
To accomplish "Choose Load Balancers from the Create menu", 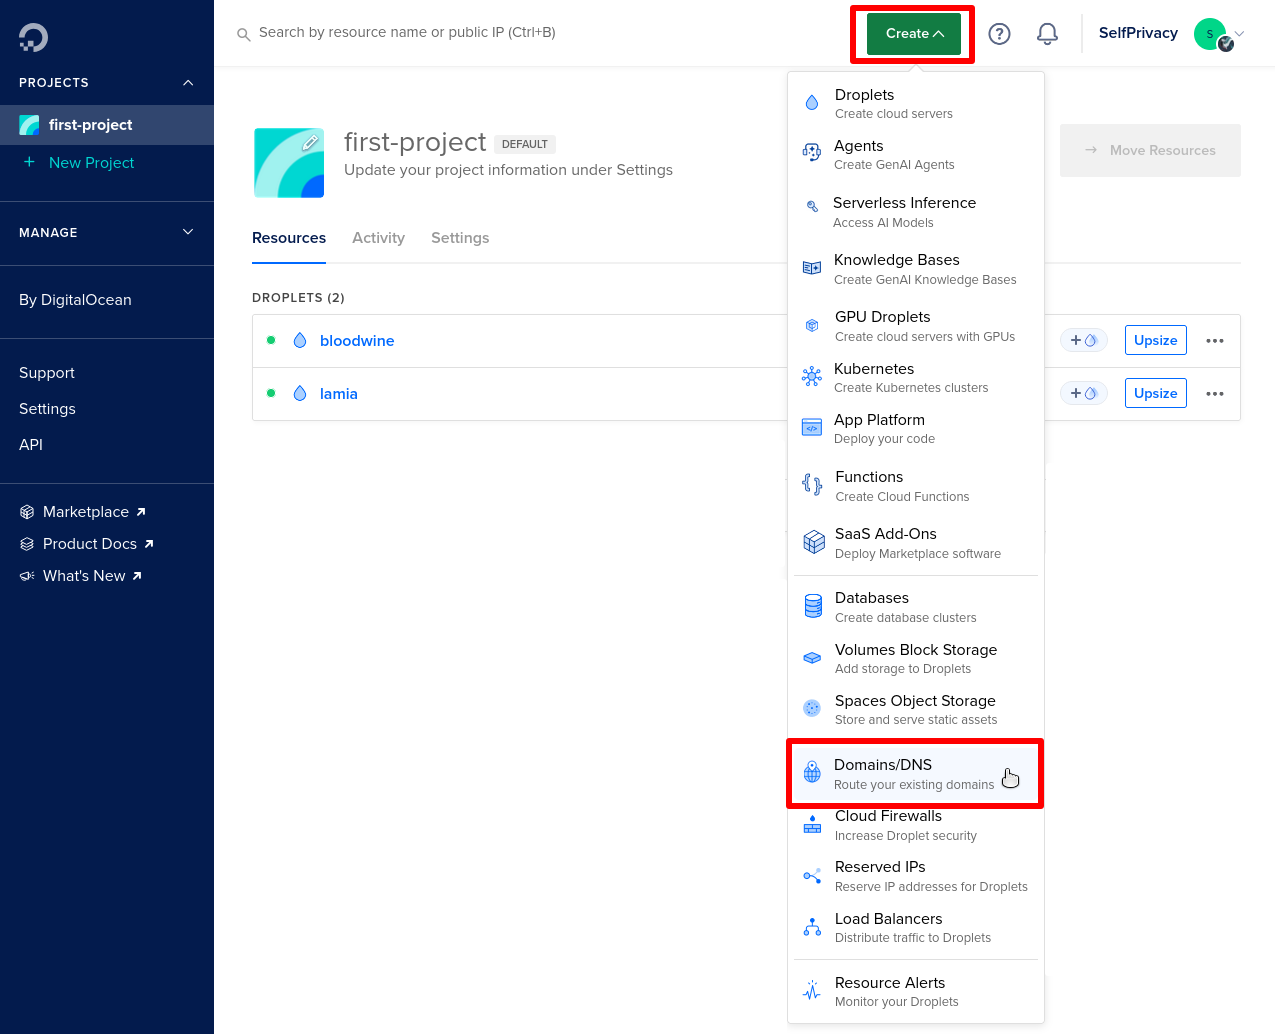I will click(916, 927).
